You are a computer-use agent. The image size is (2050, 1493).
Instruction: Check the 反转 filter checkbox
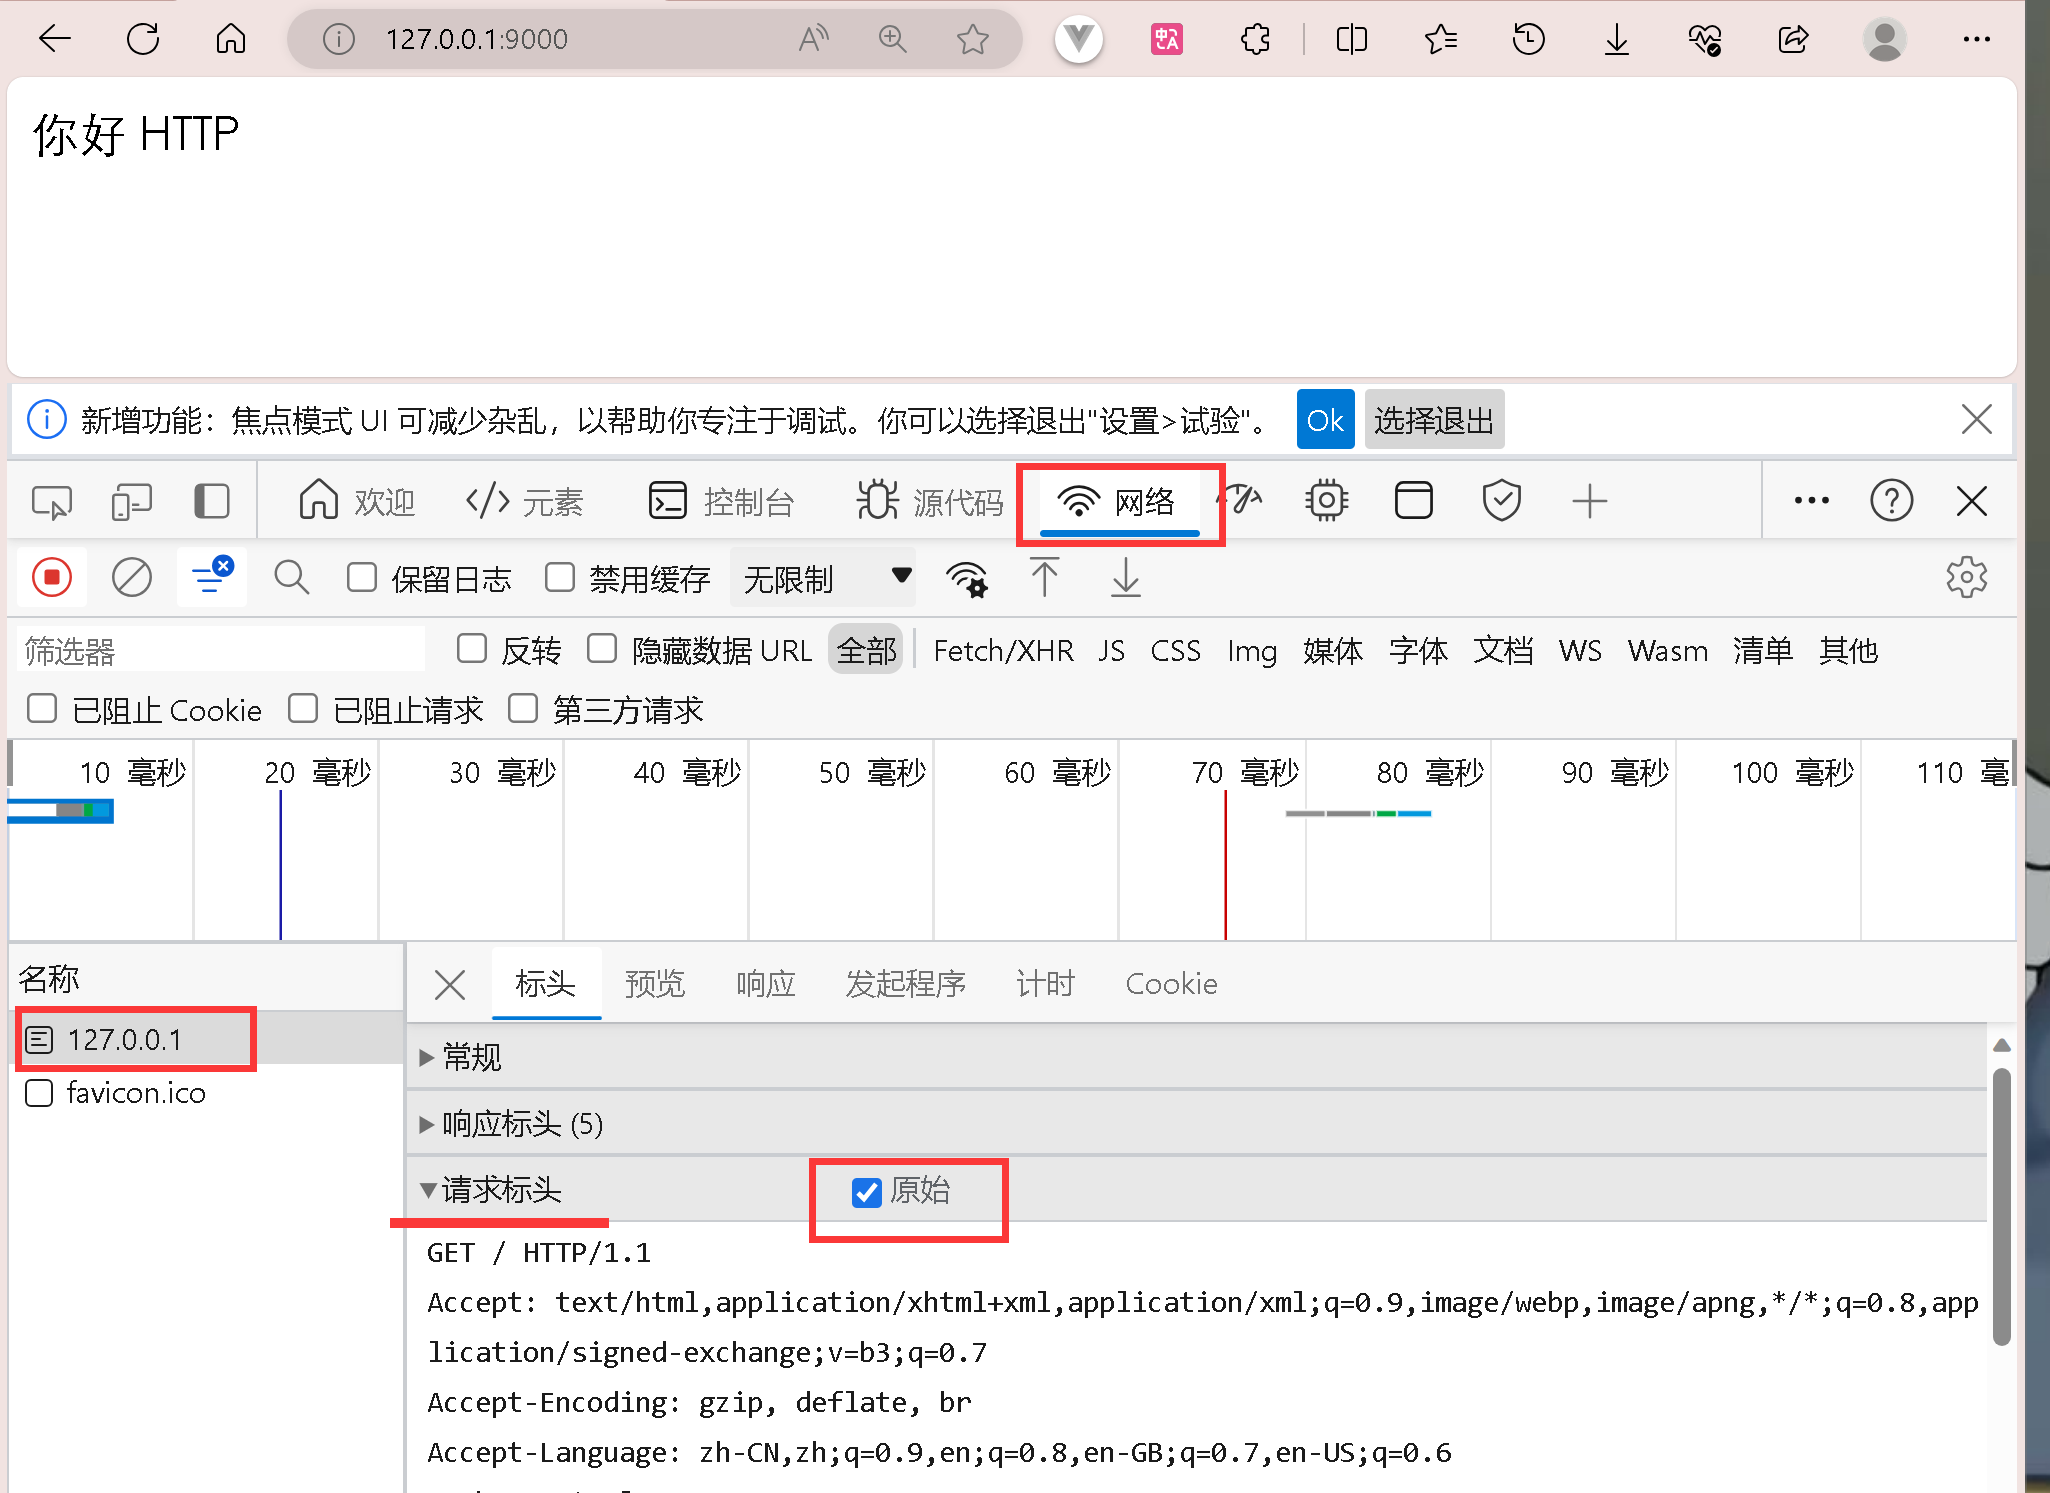[471, 648]
